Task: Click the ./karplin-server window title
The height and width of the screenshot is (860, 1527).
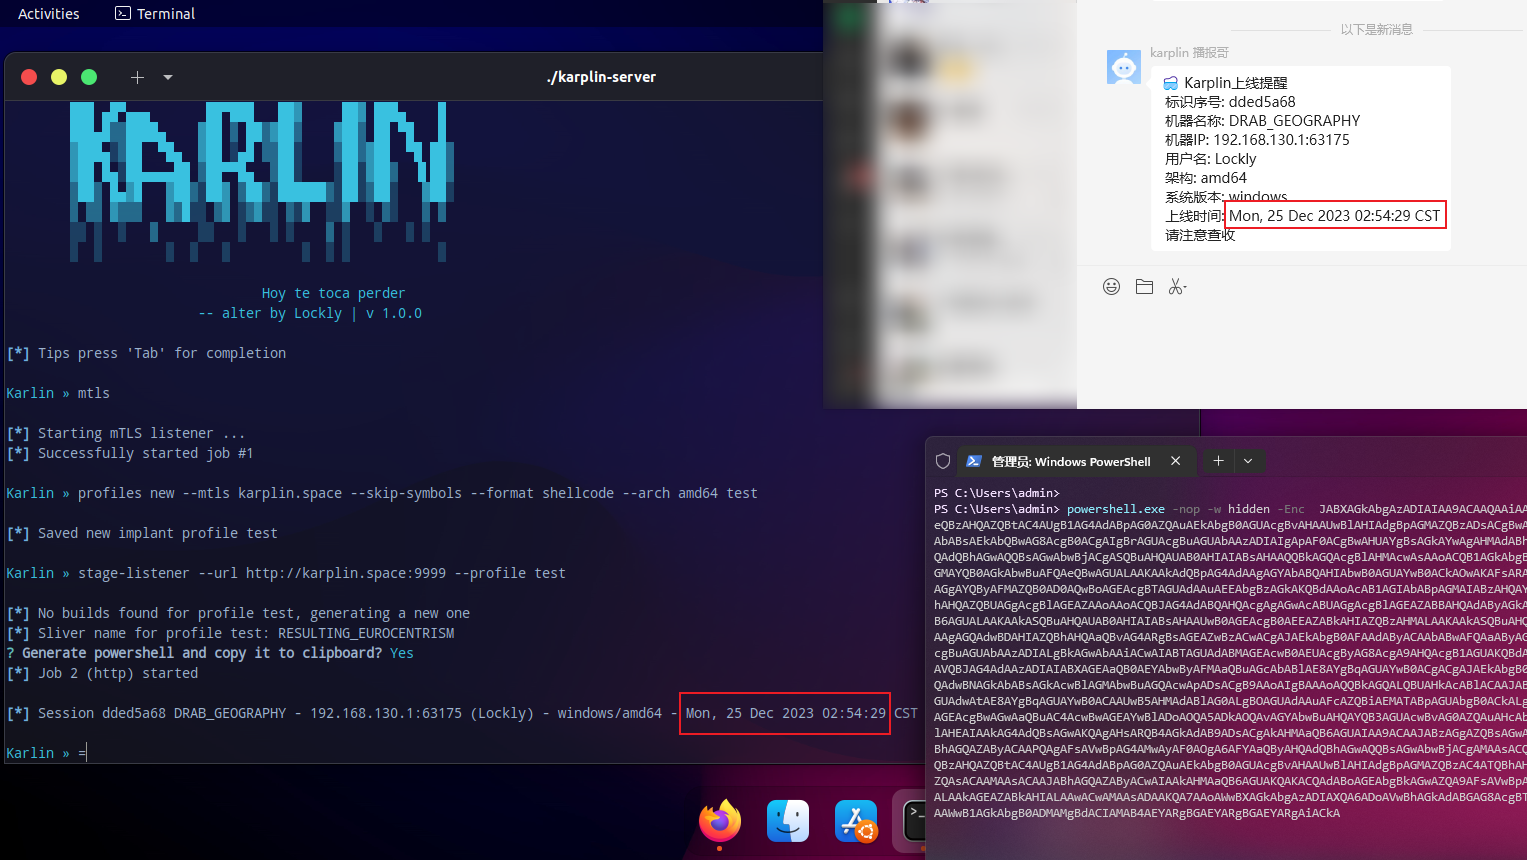Action: [601, 77]
